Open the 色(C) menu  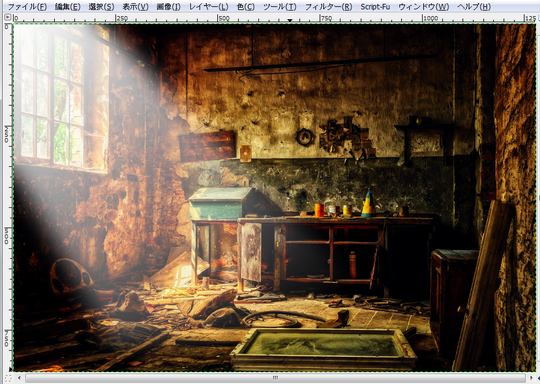[x=246, y=7]
